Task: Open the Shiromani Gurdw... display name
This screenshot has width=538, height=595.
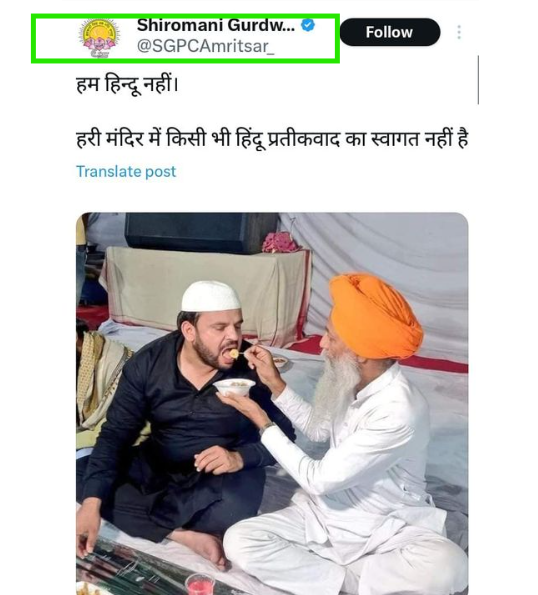Action: 216,25
